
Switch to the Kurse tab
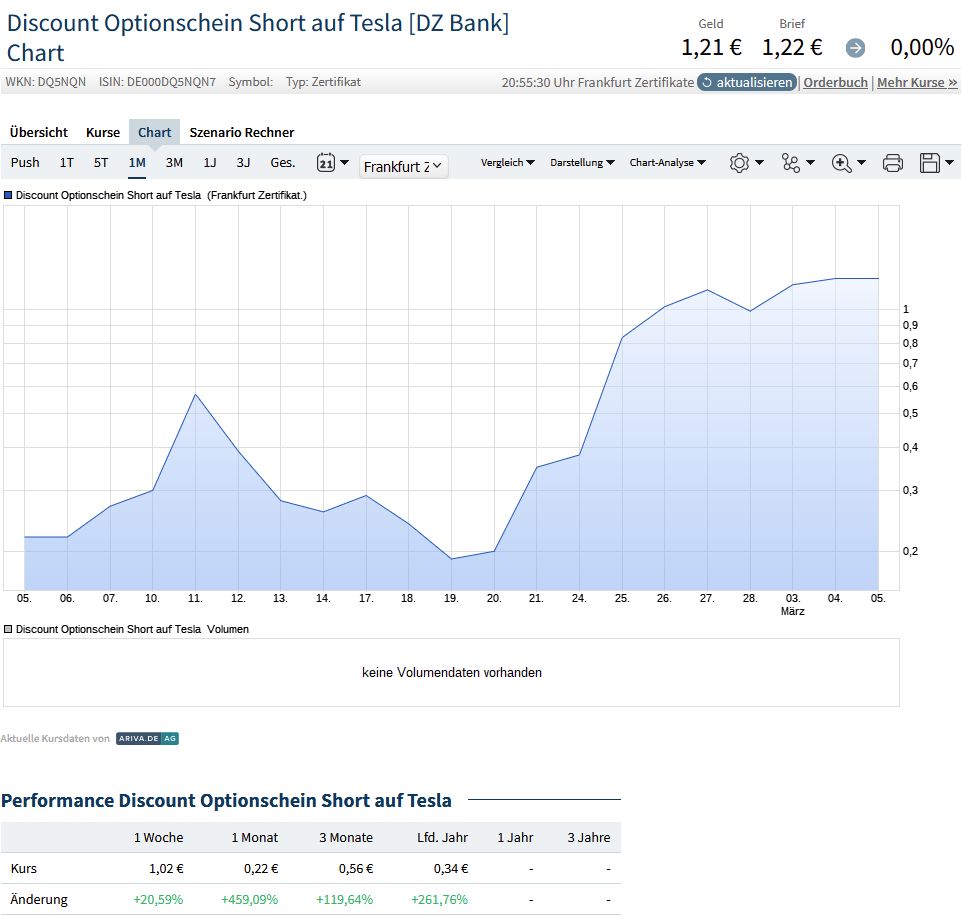(103, 132)
